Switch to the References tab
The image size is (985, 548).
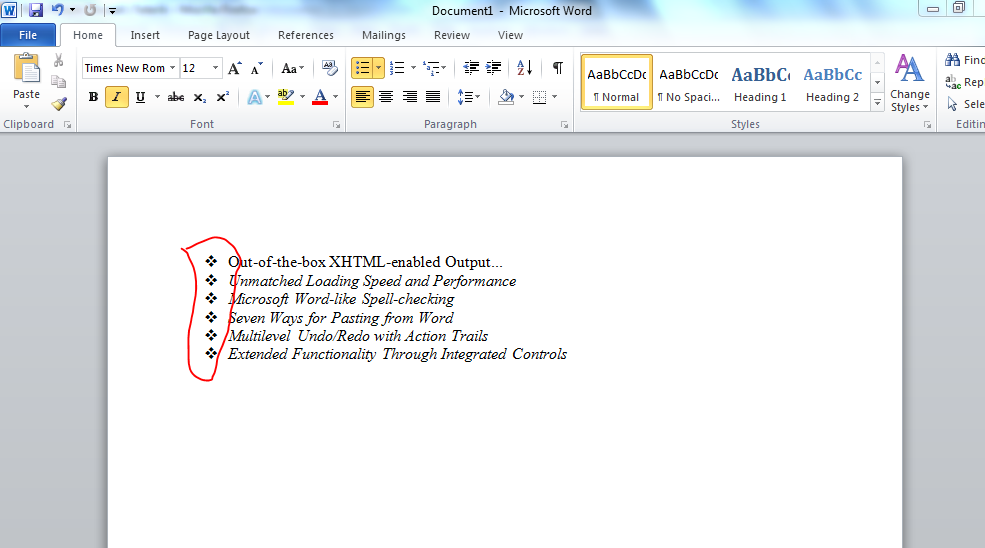306,35
